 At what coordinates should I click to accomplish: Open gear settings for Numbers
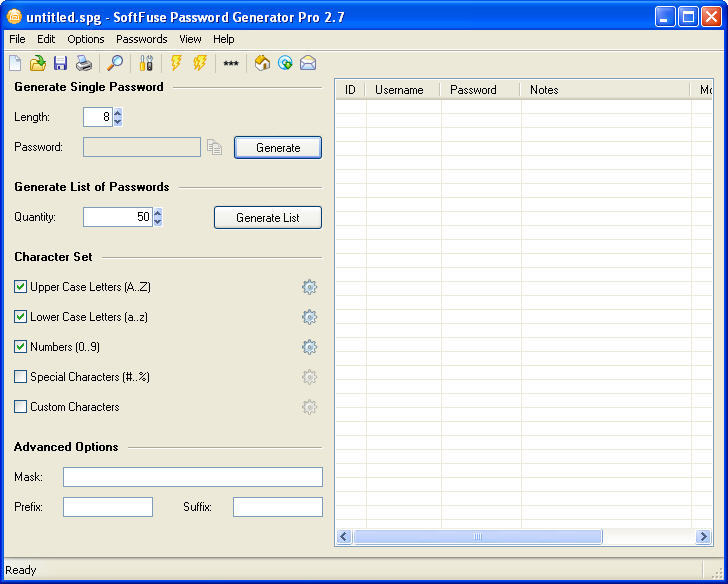pyautogui.click(x=309, y=347)
